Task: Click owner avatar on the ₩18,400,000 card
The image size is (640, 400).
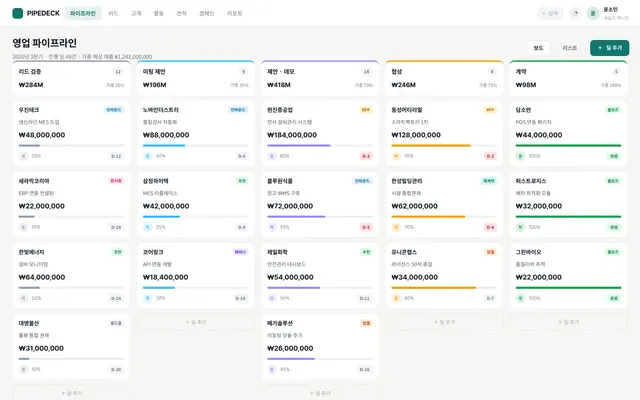Action: [x=148, y=298]
